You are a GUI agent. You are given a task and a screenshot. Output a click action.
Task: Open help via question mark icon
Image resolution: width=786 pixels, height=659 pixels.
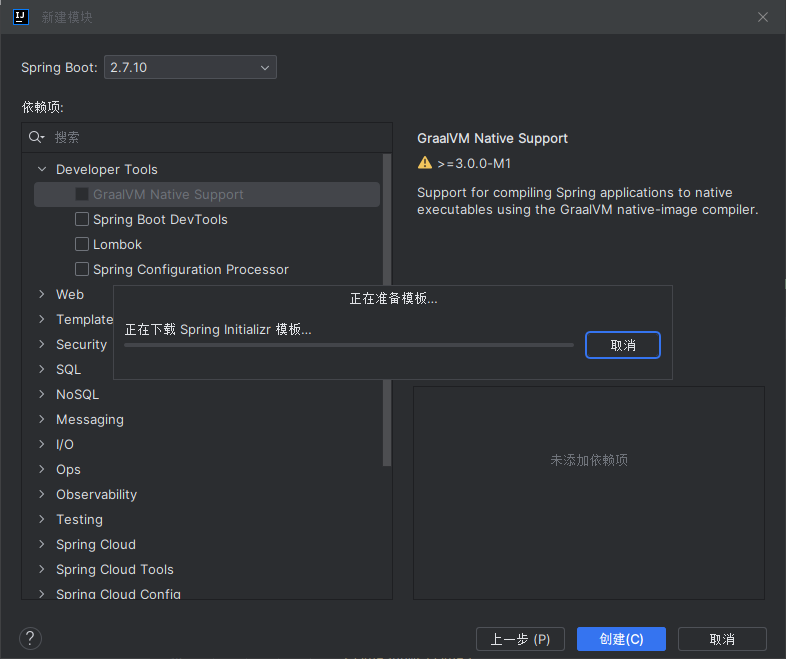pos(30,638)
